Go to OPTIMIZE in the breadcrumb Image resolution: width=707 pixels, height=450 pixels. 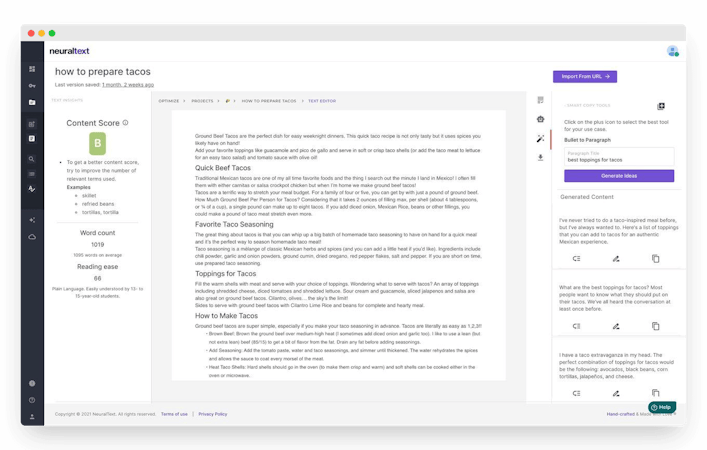[x=169, y=101]
